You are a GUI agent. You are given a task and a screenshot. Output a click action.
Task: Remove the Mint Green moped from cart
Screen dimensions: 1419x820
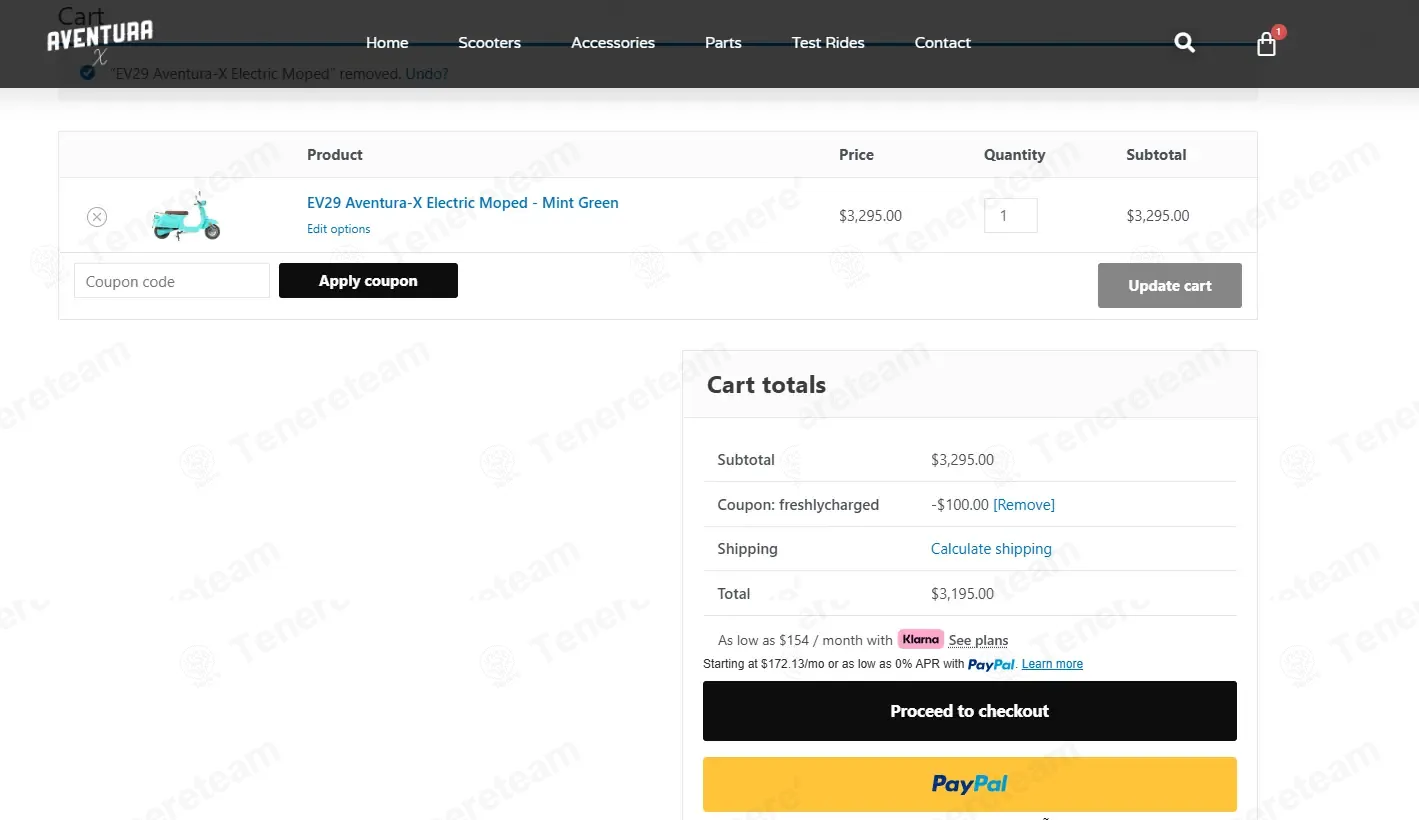[96, 216]
